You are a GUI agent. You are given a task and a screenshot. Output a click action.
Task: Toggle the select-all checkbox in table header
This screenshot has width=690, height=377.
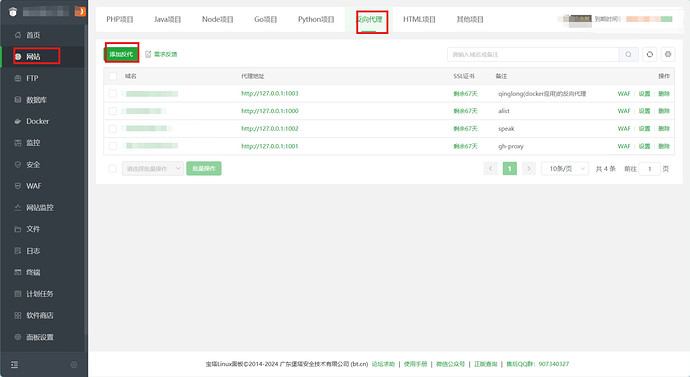(113, 76)
